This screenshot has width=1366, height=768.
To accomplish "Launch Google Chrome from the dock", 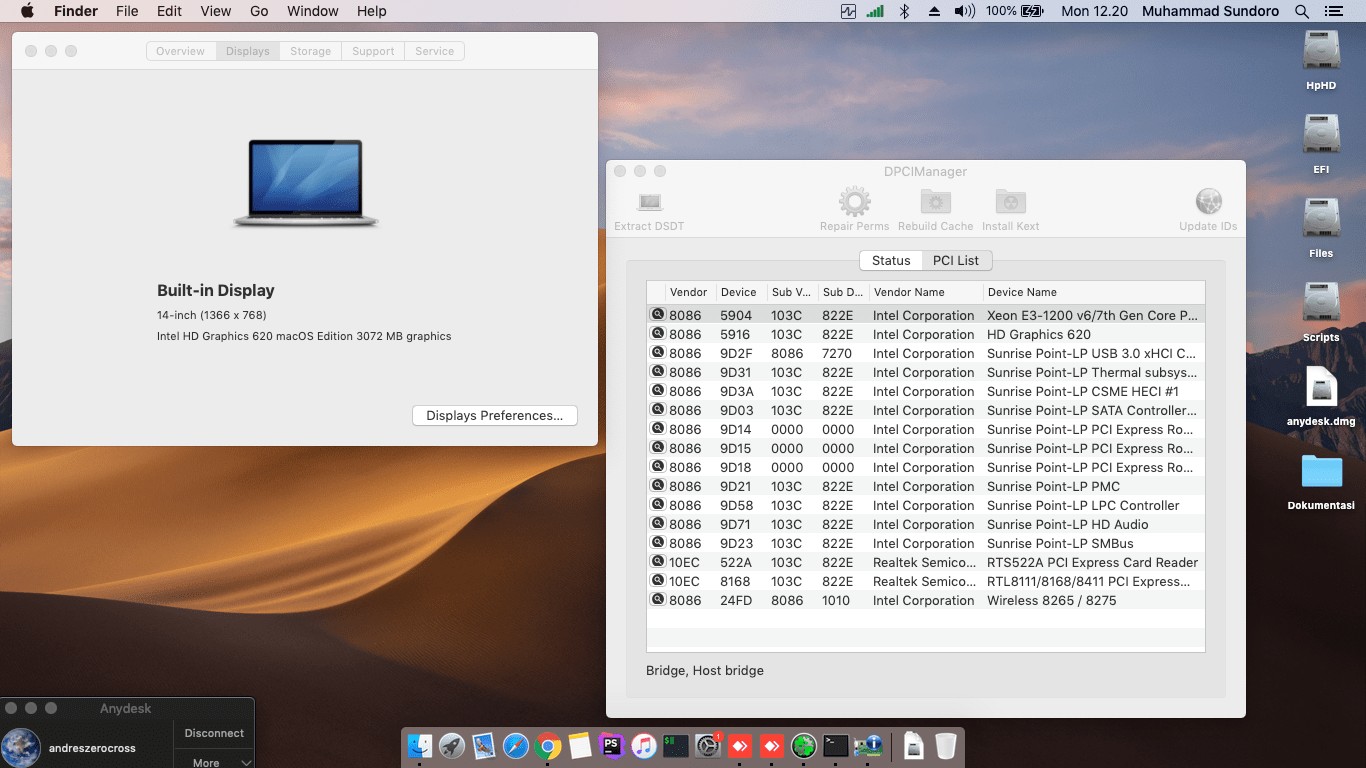I will 547,745.
